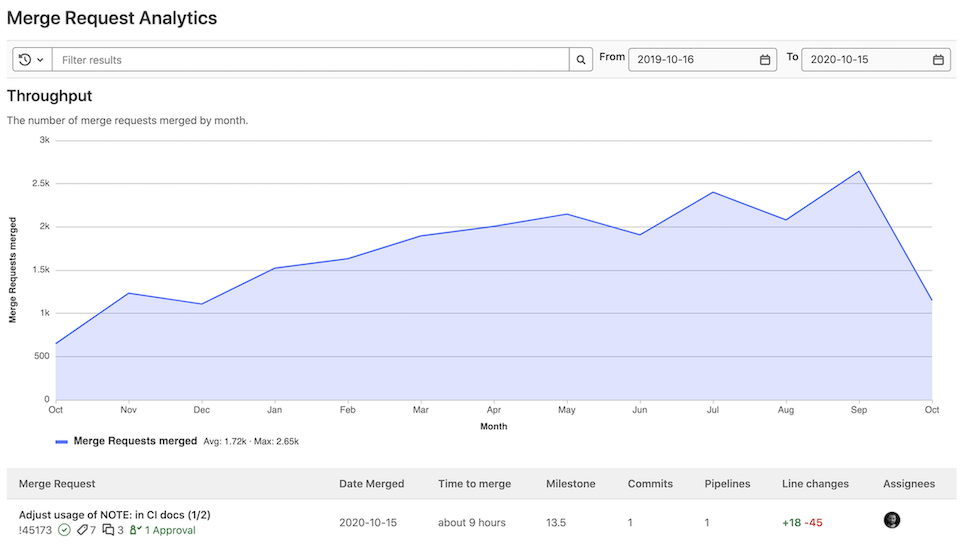Screen dimensions: 962x545
Task: Open the From date calendar picker icon
Action: coord(764,60)
